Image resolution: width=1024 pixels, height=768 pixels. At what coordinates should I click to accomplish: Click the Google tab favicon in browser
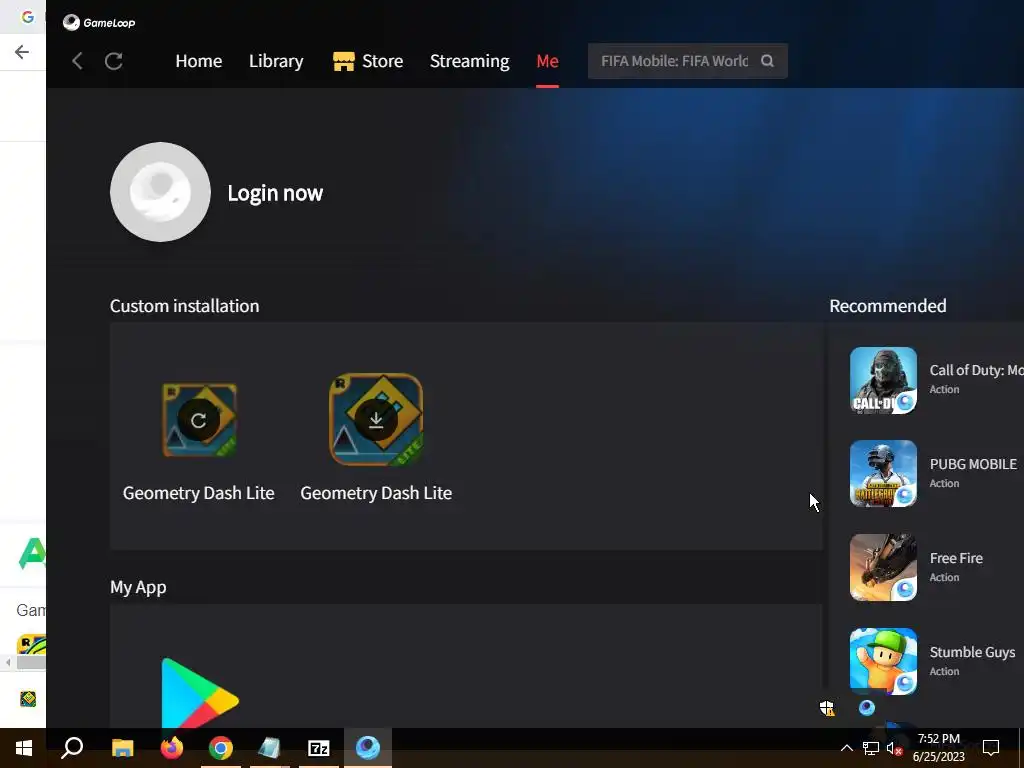point(27,17)
